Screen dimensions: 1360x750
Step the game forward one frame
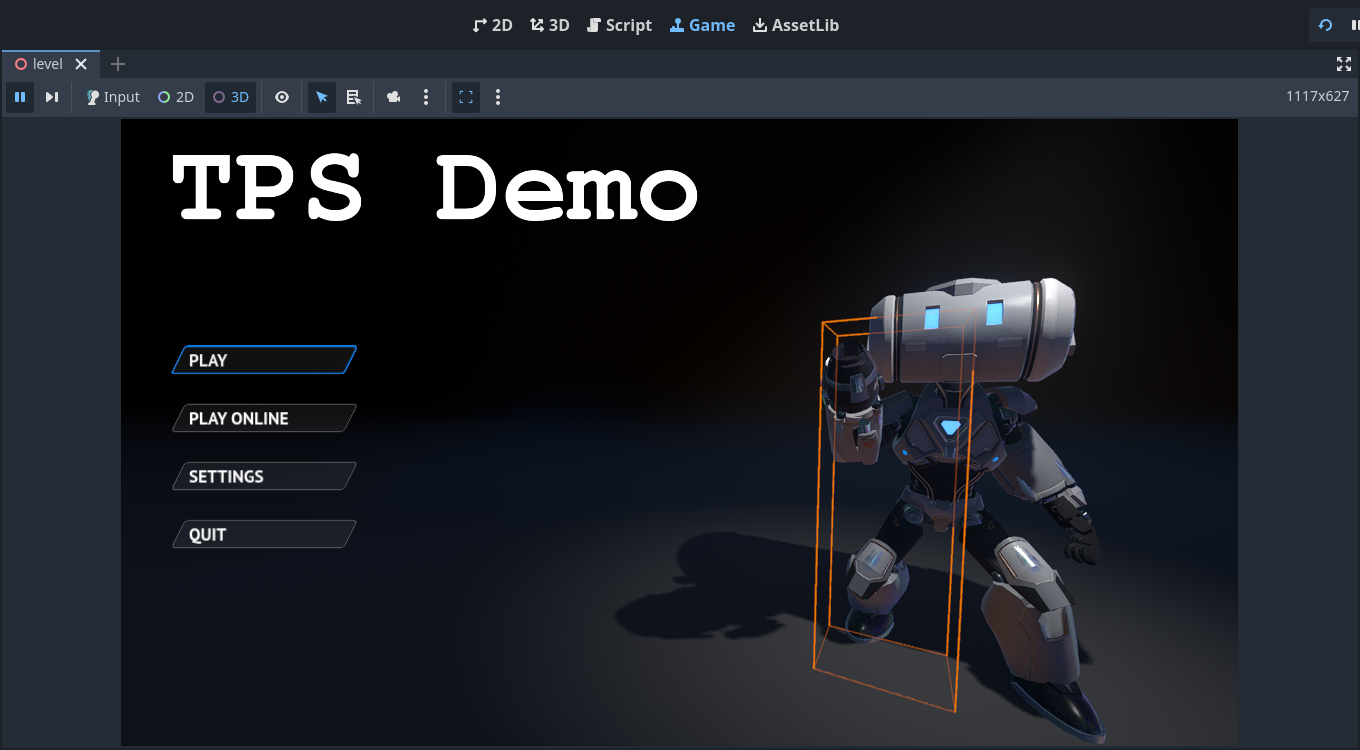click(52, 97)
